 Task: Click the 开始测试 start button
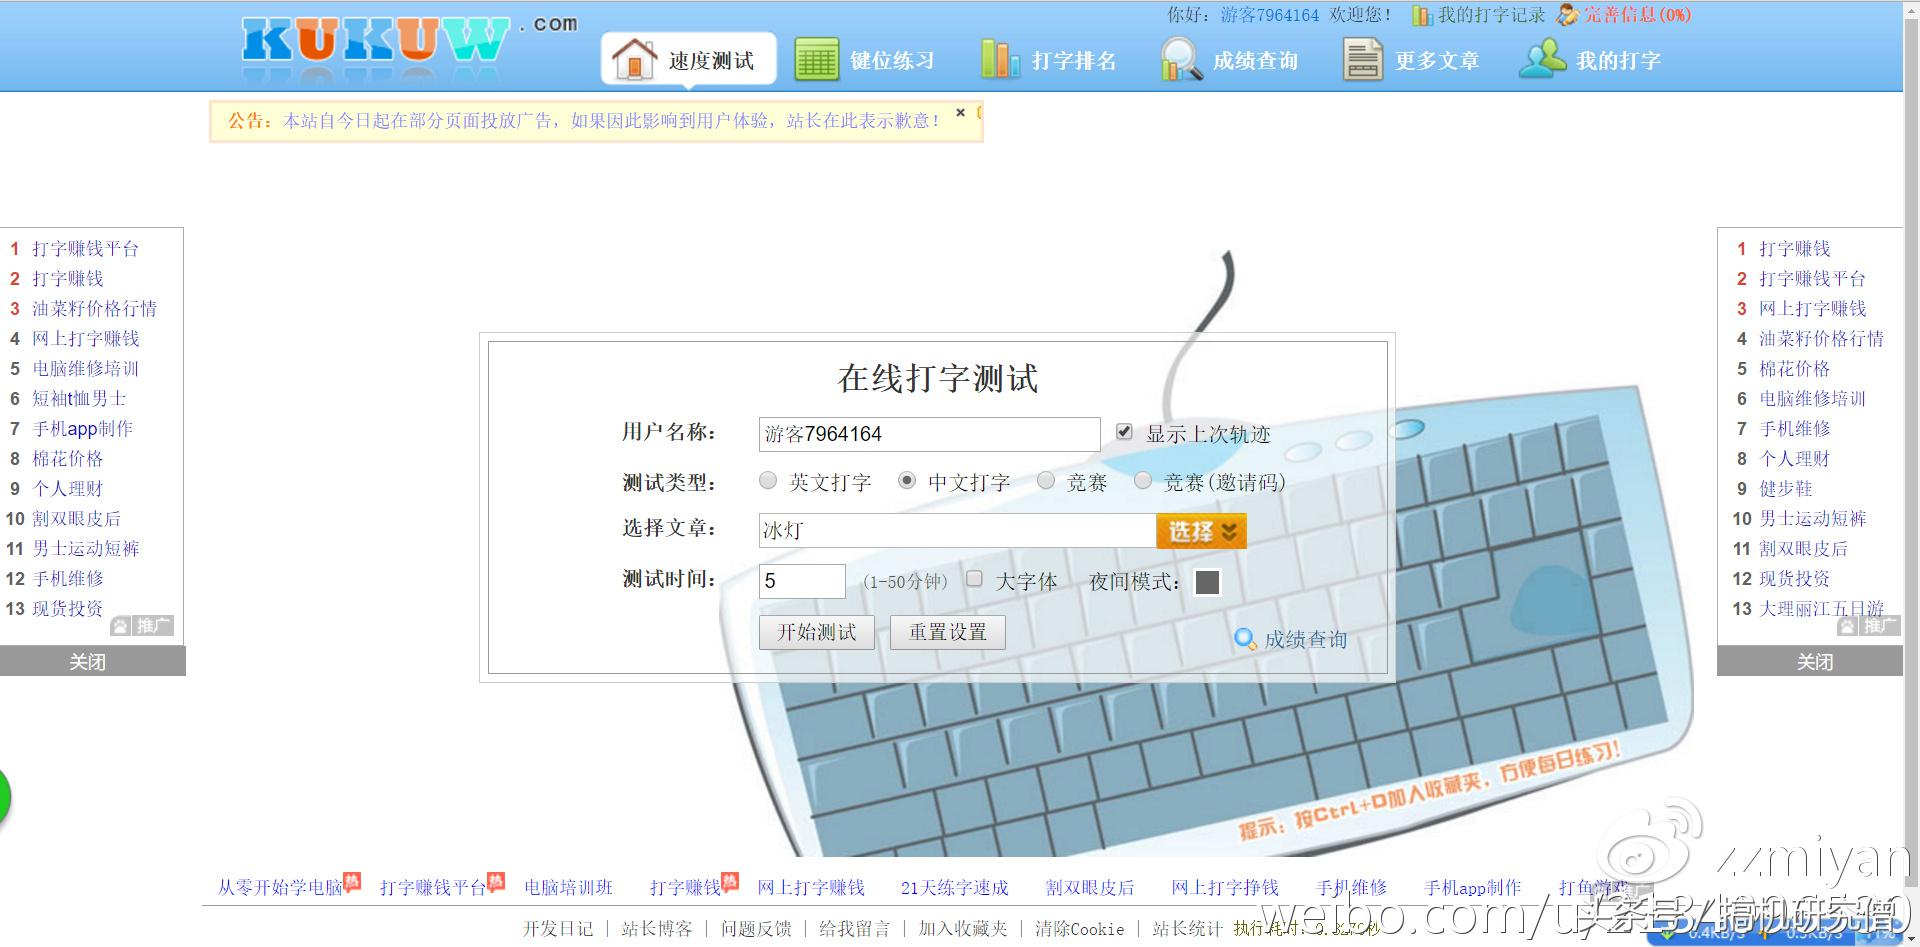816,632
